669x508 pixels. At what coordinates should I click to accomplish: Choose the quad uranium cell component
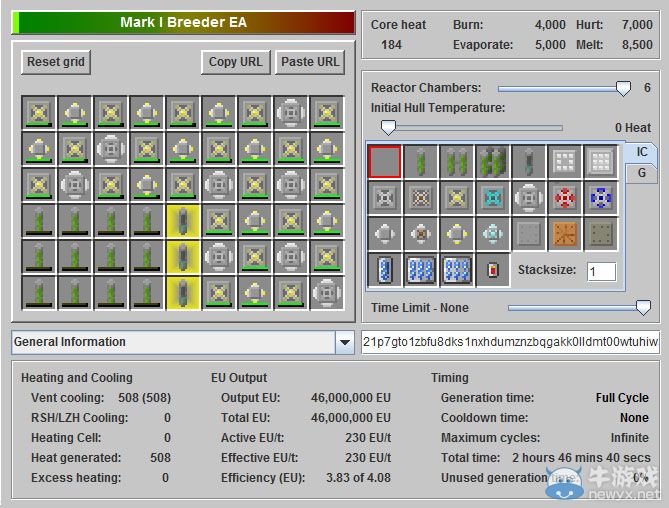point(493,161)
